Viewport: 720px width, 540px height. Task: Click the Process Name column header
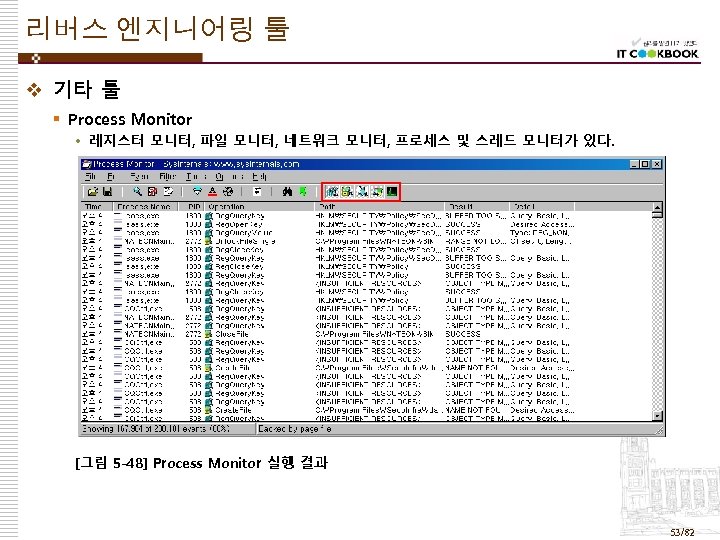coord(145,207)
